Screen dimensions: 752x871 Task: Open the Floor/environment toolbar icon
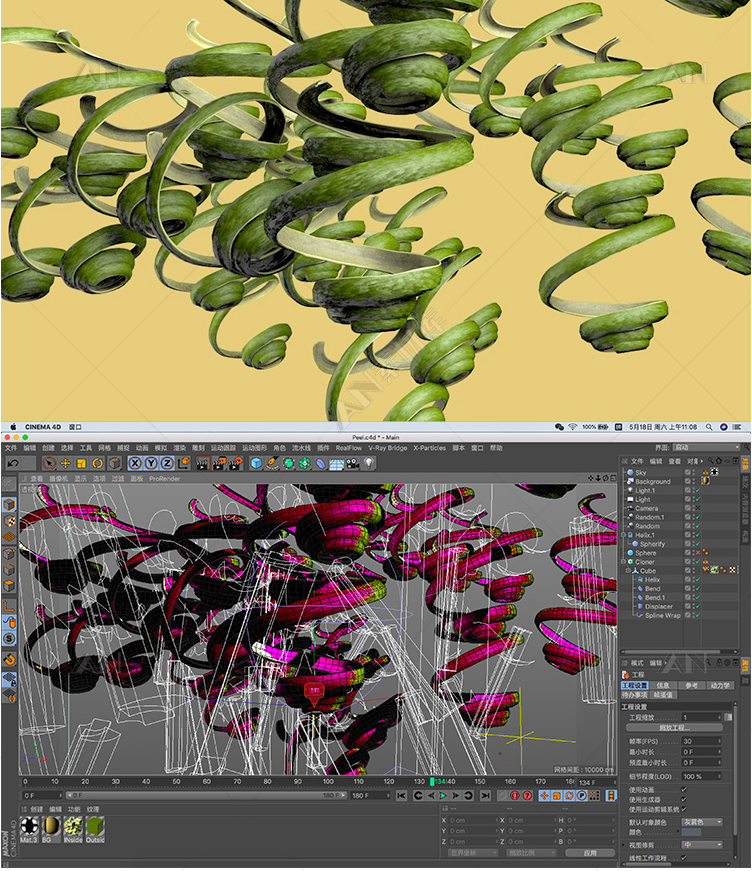337,464
